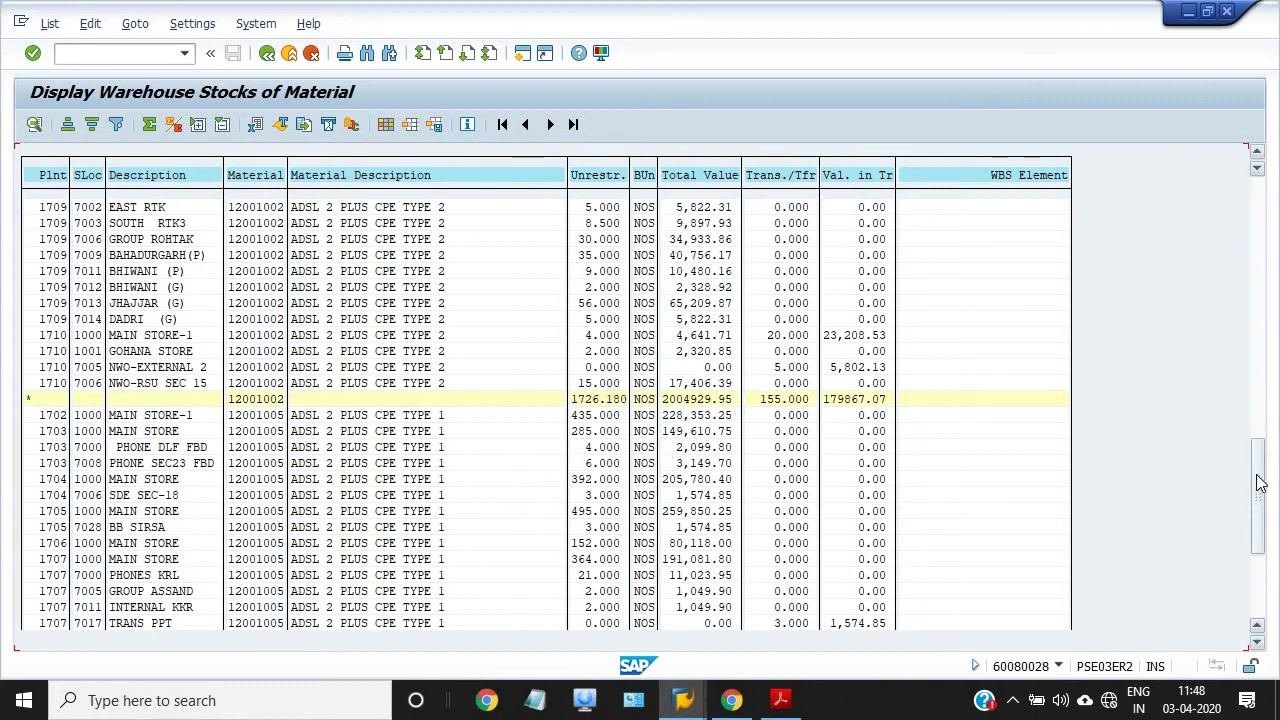The width and height of the screenshot is (1280, 720).
Task: Click the Windows taskbar search box
Action: tap(220, 700)
